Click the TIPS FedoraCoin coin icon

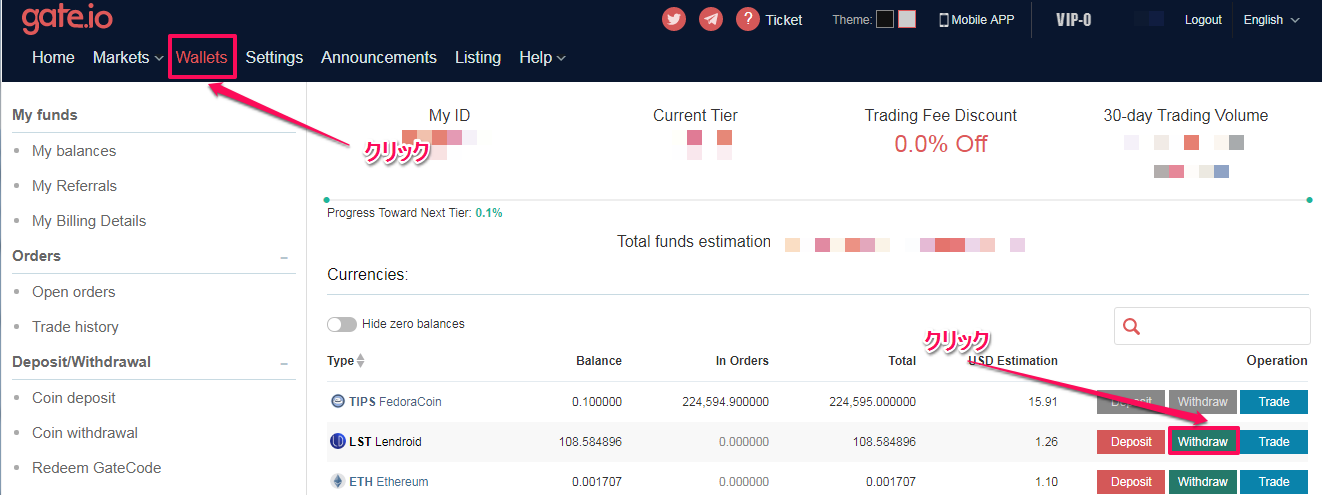(x=337, y=401)
